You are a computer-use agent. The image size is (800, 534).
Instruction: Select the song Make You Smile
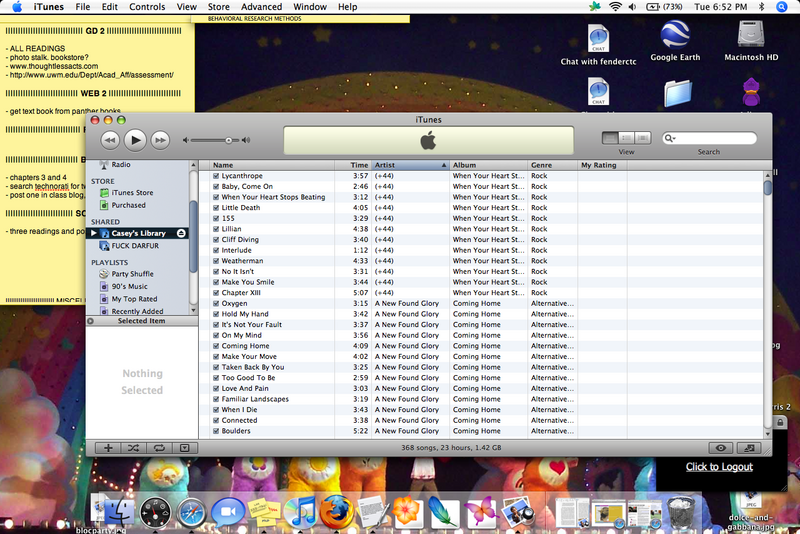[x=248, y=282]
